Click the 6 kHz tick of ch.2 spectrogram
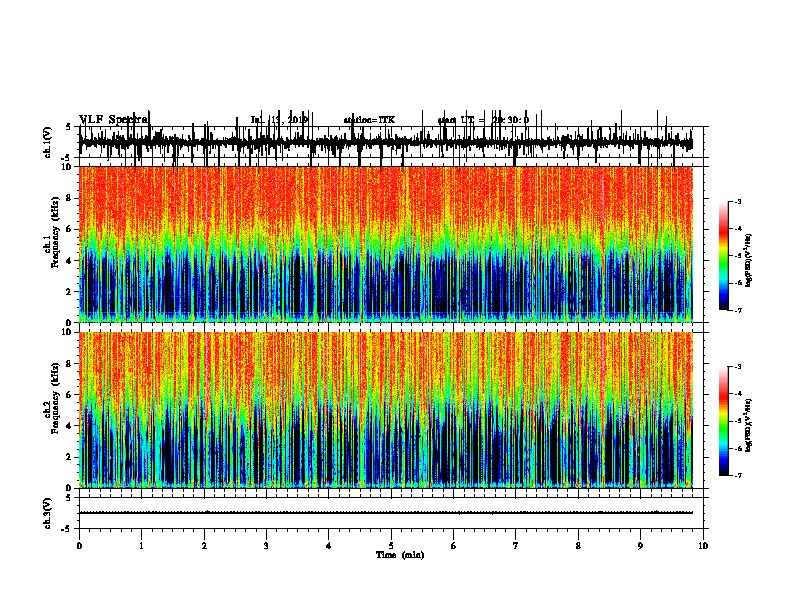Image resolution: width=792 pixels, height=612 pixels. (70, 395)
